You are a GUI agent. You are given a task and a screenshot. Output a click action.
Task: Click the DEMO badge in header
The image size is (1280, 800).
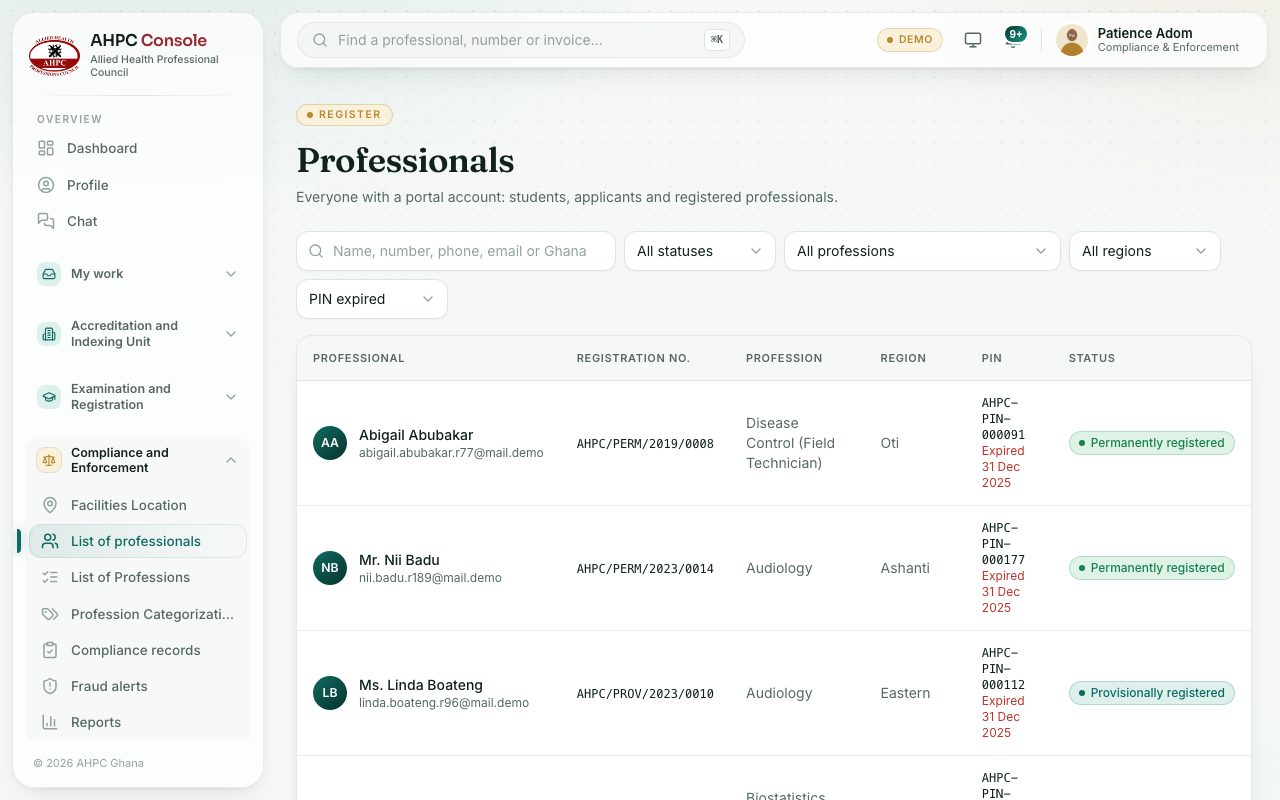(x=910, y=40)
